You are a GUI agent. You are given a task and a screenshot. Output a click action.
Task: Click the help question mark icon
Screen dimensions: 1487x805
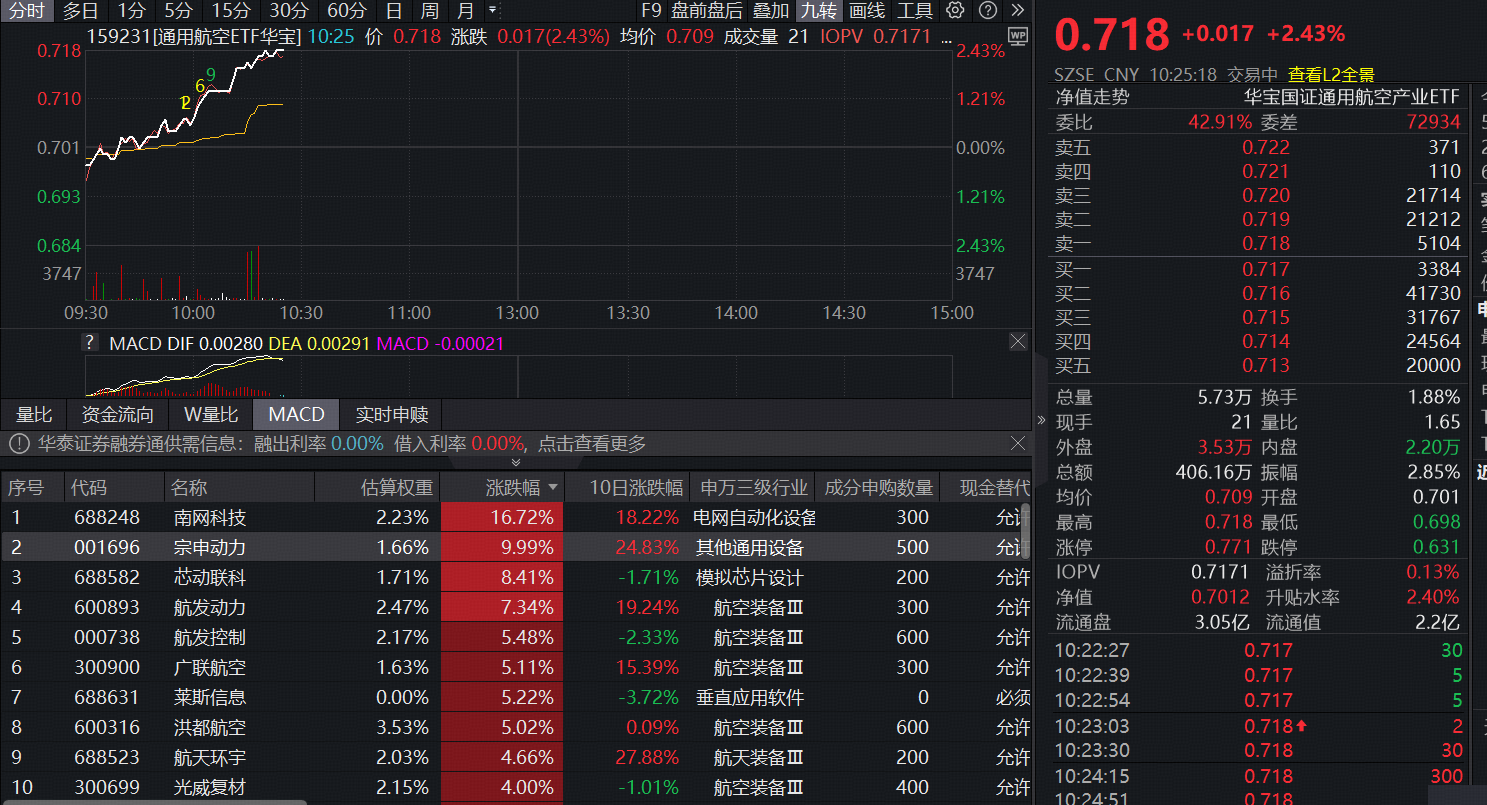[988, 11]
